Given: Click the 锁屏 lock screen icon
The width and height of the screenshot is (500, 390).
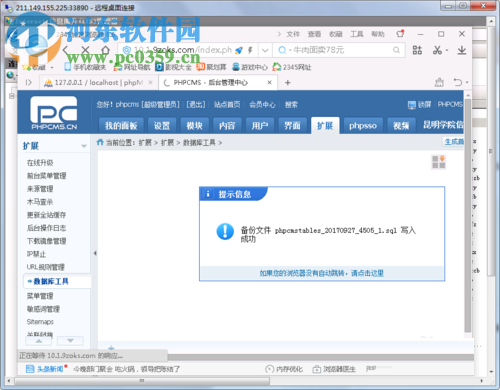Looking at the screenshot, I should [412, 105].
